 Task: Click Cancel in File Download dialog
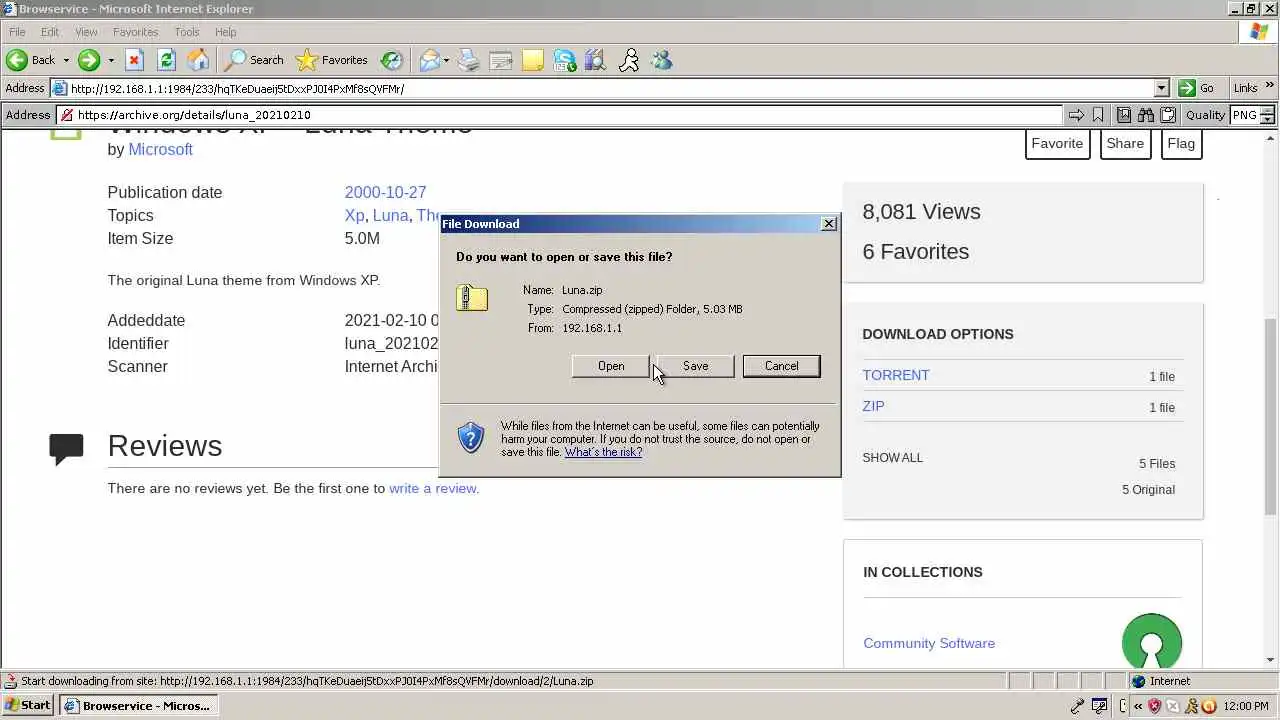click(x=781, y=366)
